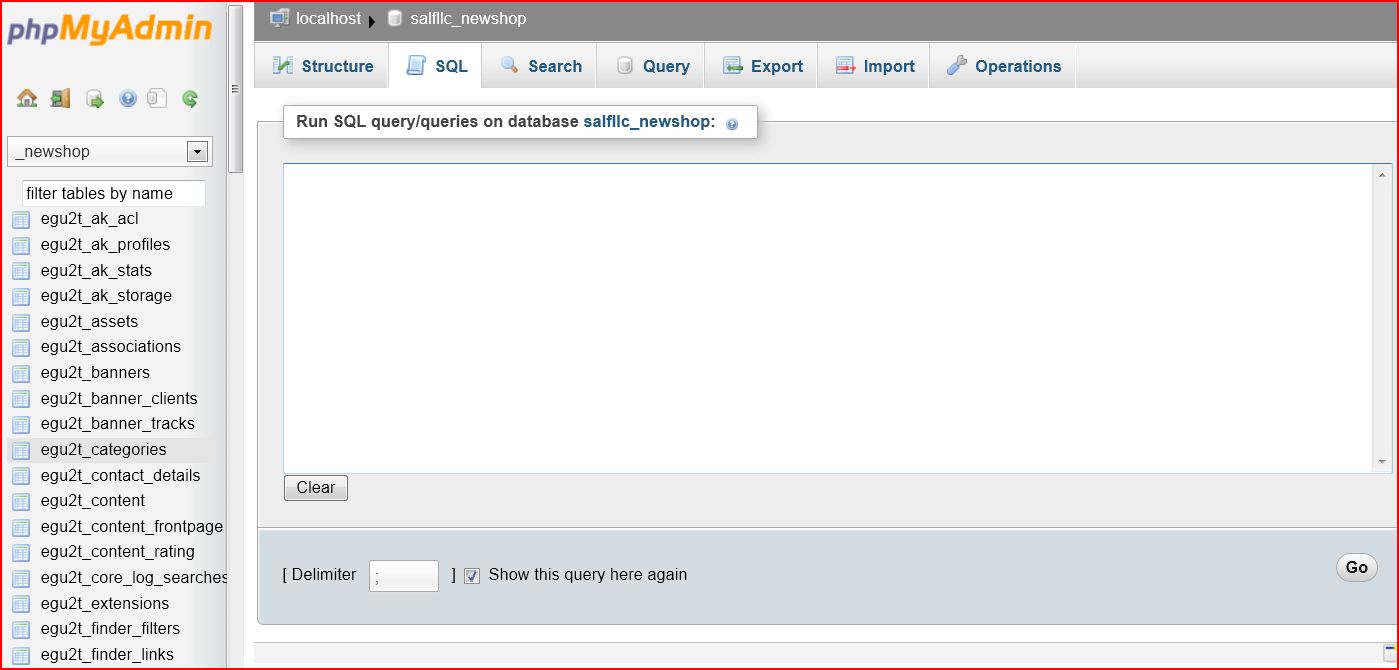Click the table icon beside egu2t_ak_storage
Viewport: 1399px width, 670px height.
tap(21, 296)
